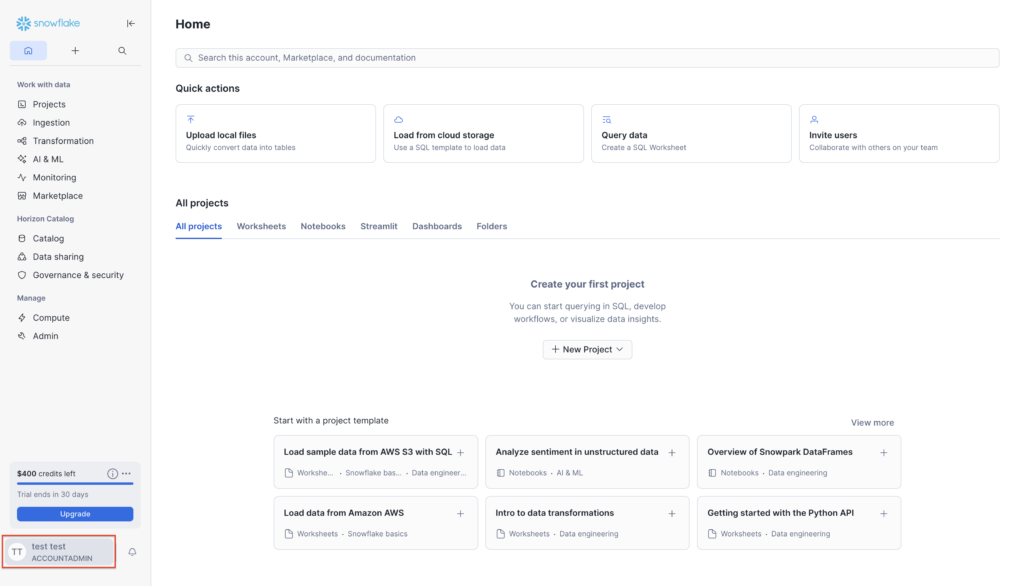The image size is (1024, 586).
Task: Open the notifications bell icon
Action: 132,552
